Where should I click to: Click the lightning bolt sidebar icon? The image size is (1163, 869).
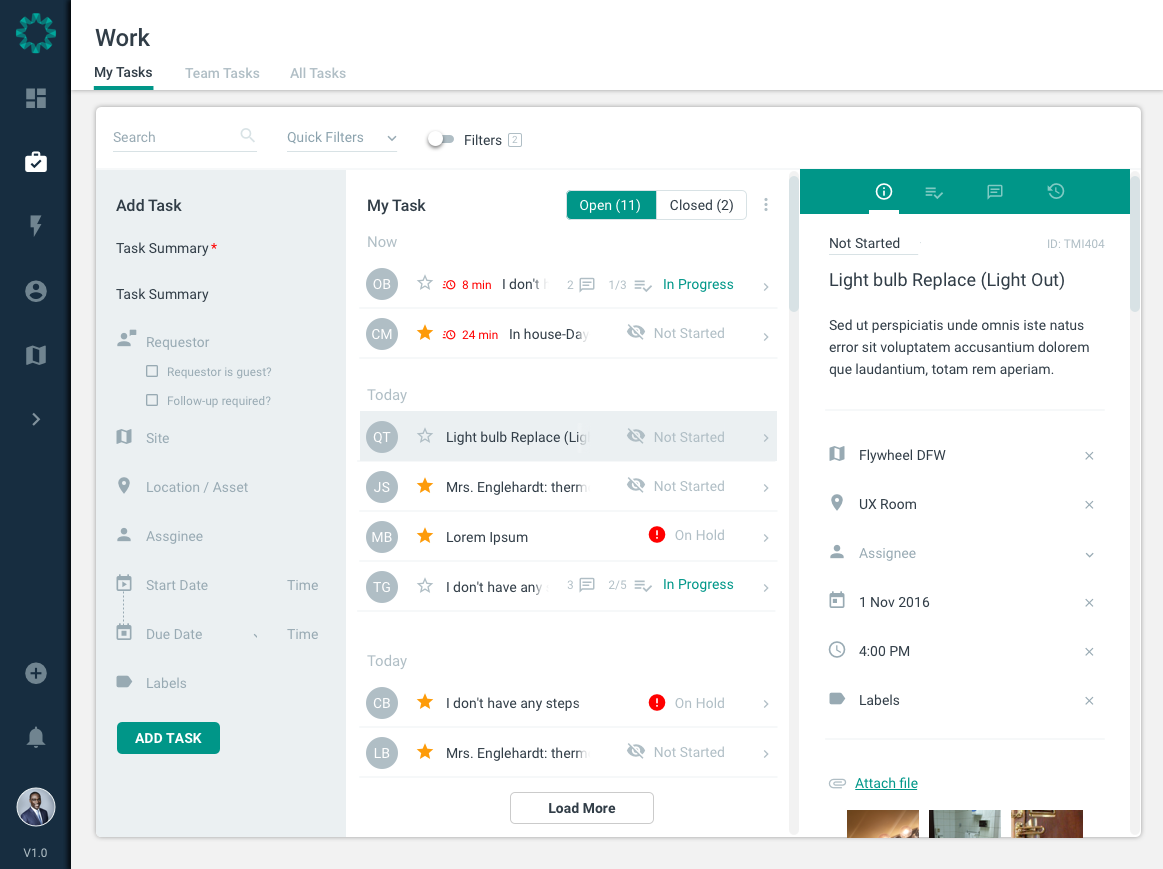(x=36, y=226)
